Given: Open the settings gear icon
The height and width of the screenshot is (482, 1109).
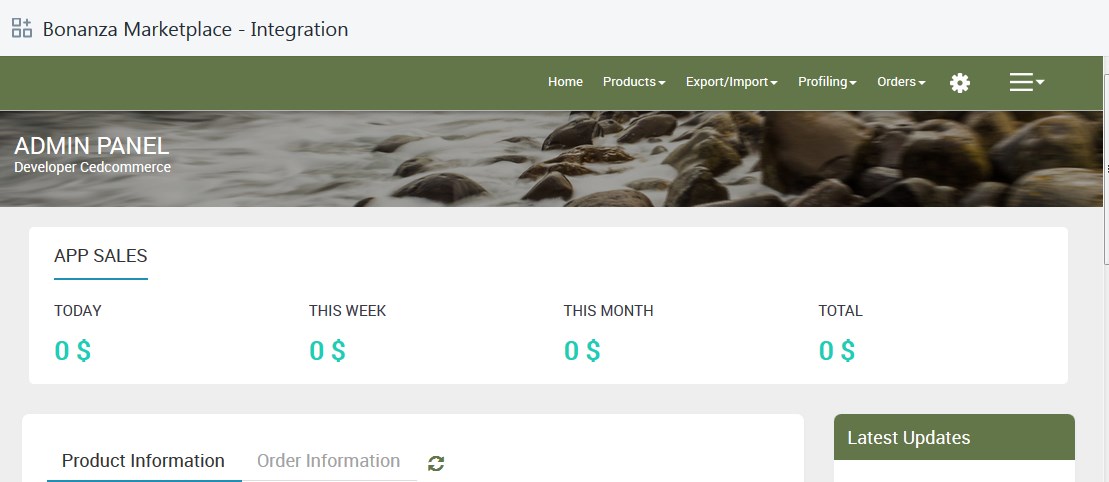Looking at the screenshot, I should point(960,83).
